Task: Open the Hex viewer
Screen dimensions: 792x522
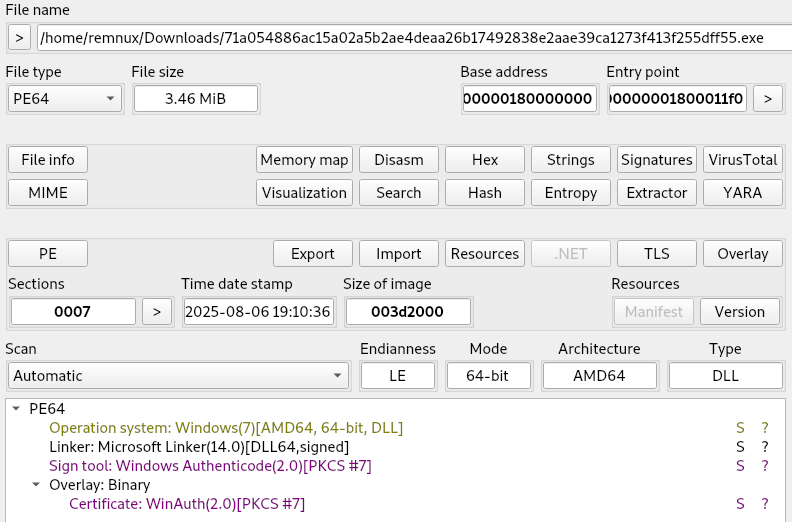Action: 485,160
